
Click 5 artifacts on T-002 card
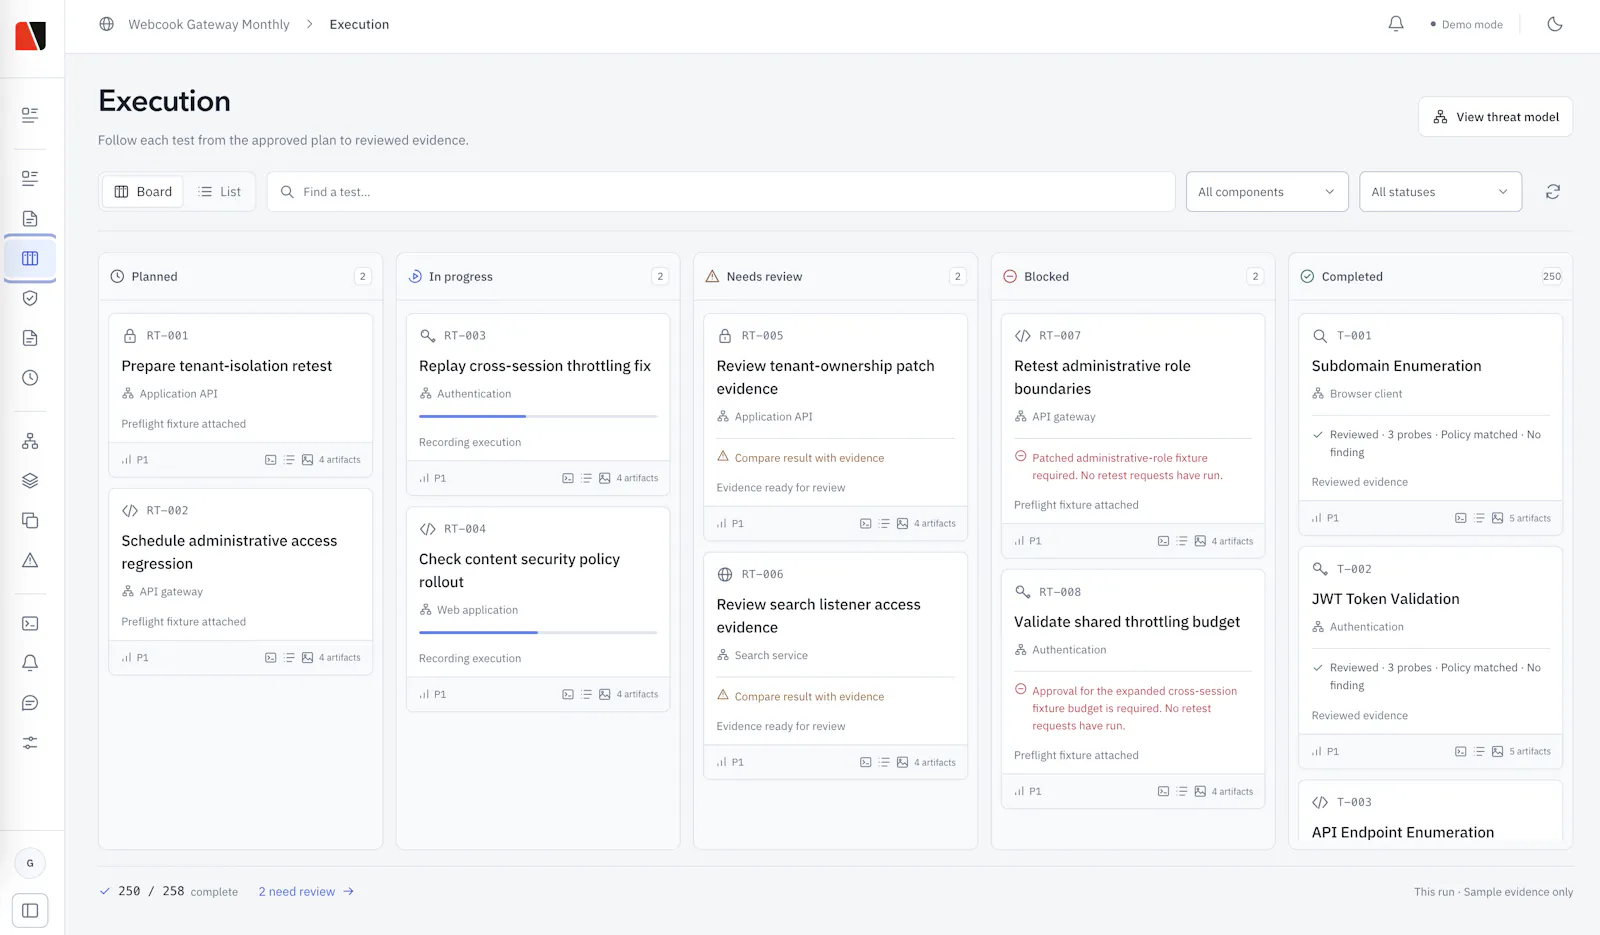(1529, 752)
